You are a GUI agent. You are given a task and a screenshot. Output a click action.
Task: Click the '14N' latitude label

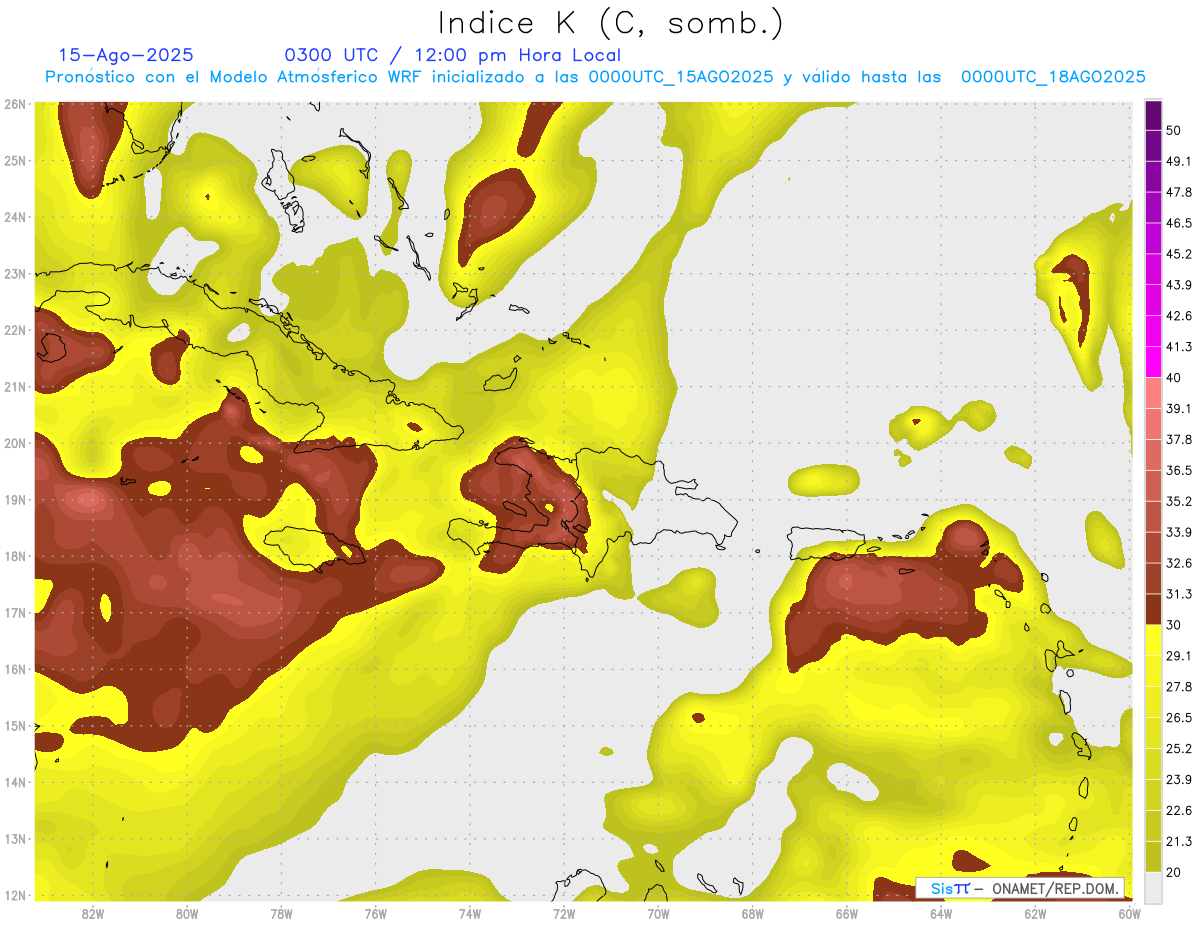tap(14, 782)
